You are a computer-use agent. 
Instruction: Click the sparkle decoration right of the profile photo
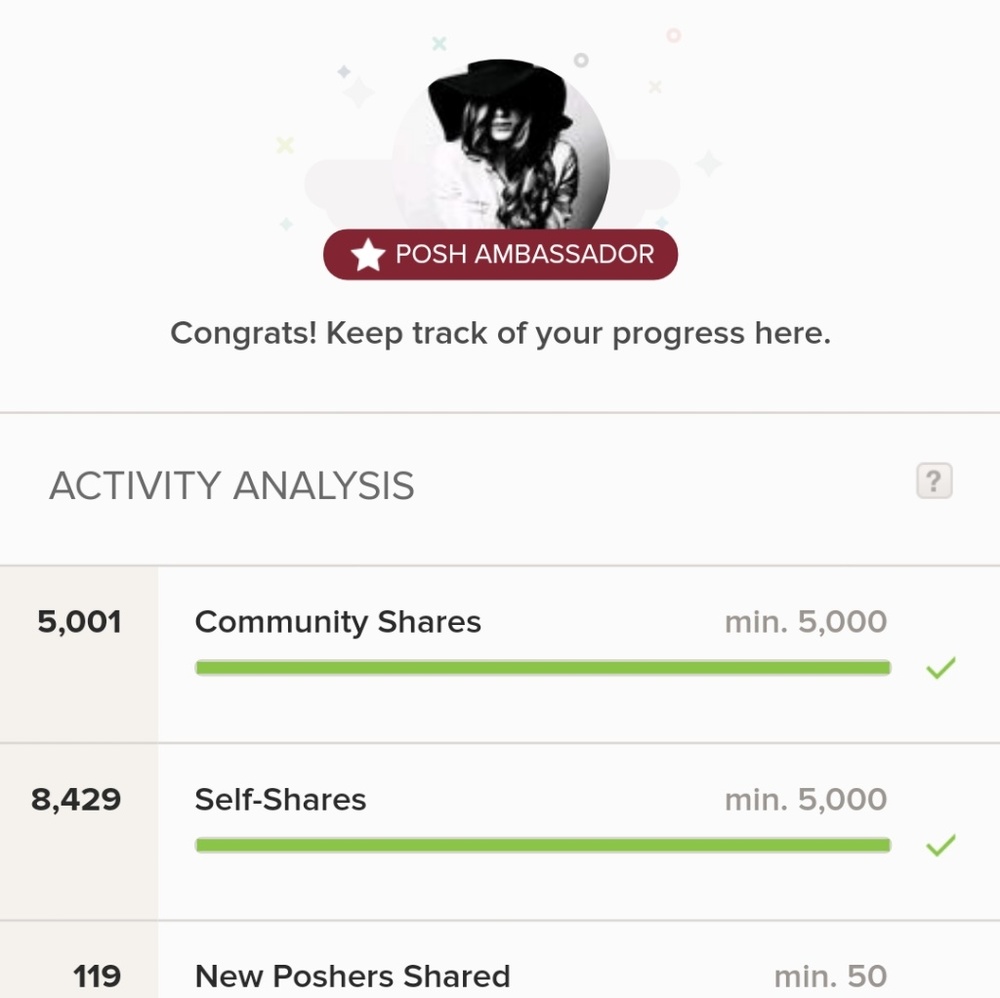pyautogui.click(x=708, y=163)
